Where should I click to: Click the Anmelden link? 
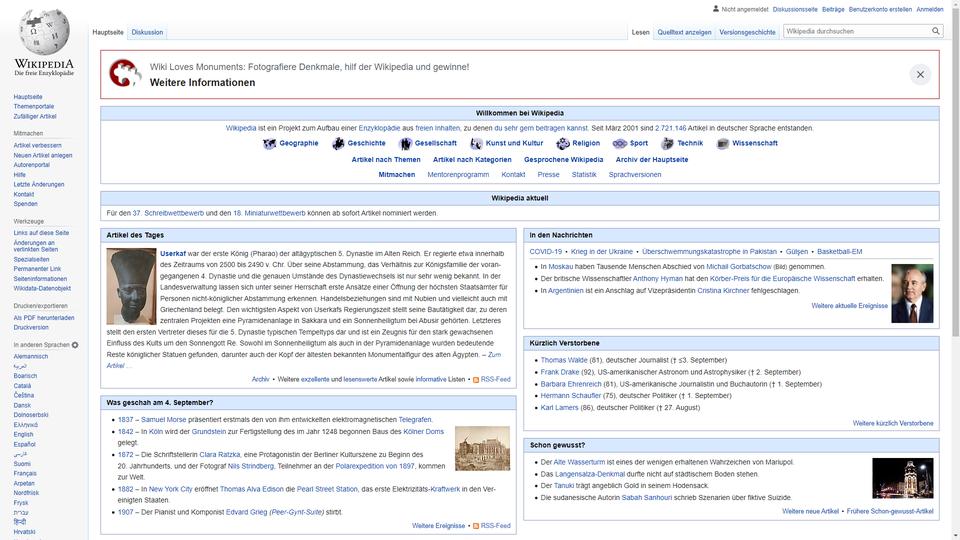(x=929, y=9)
